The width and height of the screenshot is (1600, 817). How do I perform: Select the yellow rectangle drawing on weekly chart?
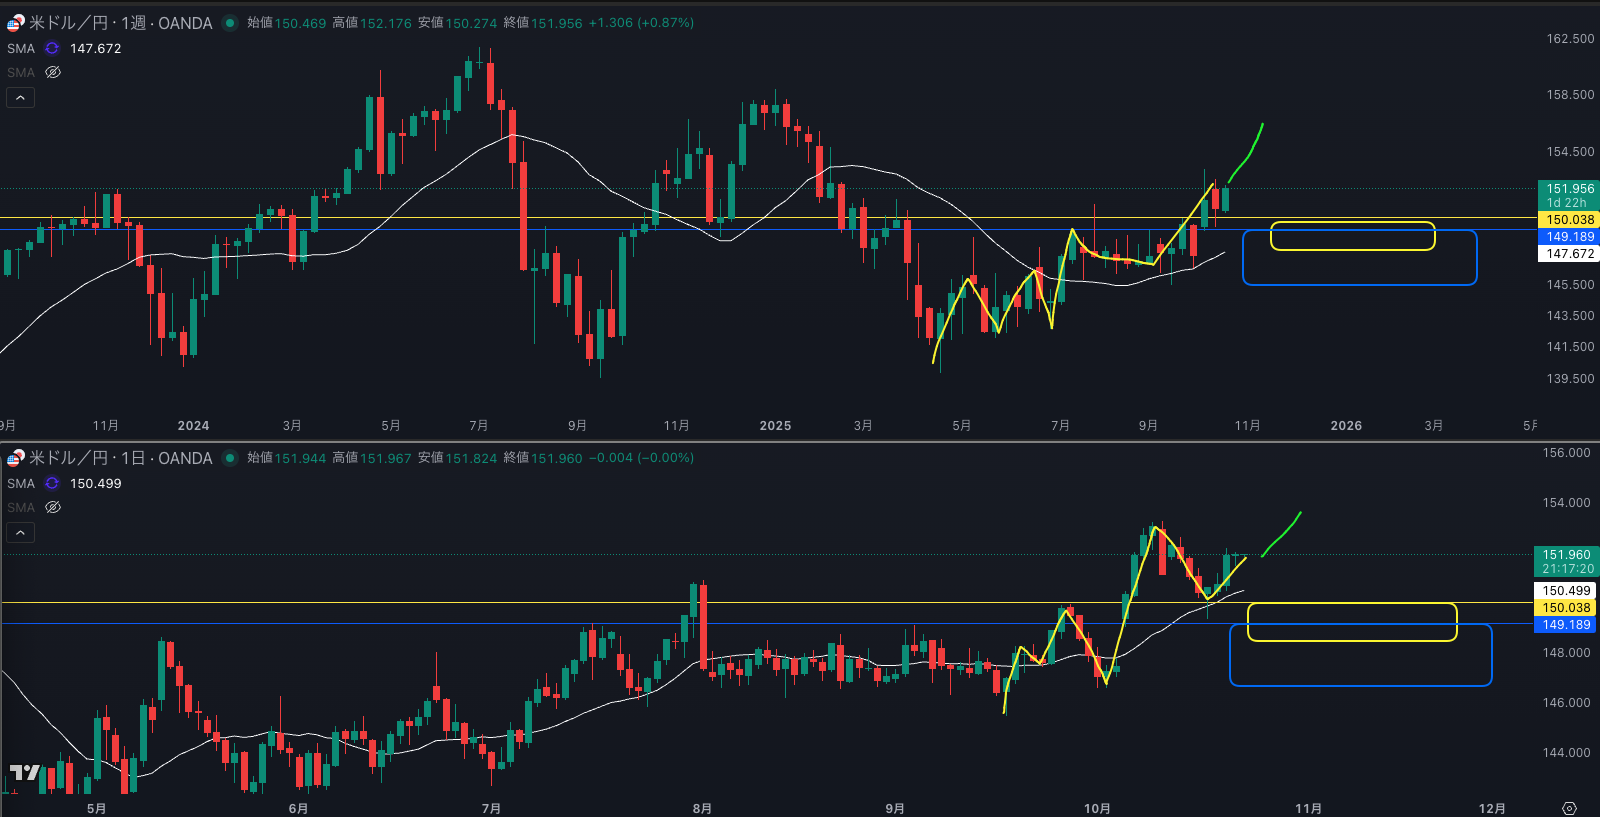click(x=1352, y=224)
